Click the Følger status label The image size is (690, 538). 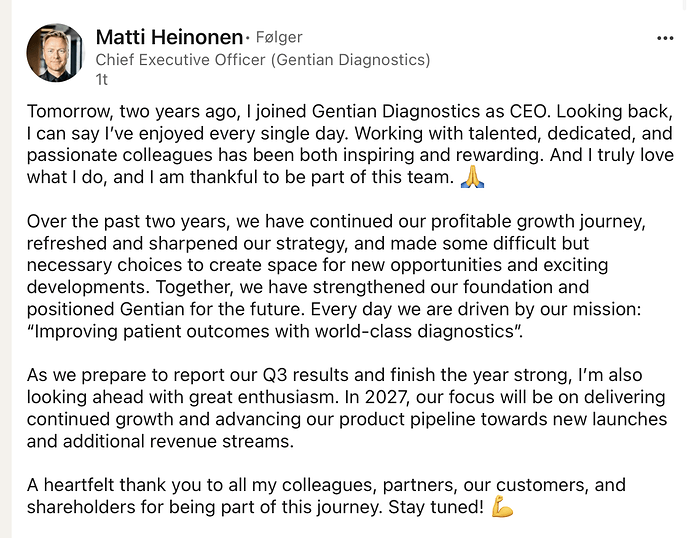[x=279, y=37]
